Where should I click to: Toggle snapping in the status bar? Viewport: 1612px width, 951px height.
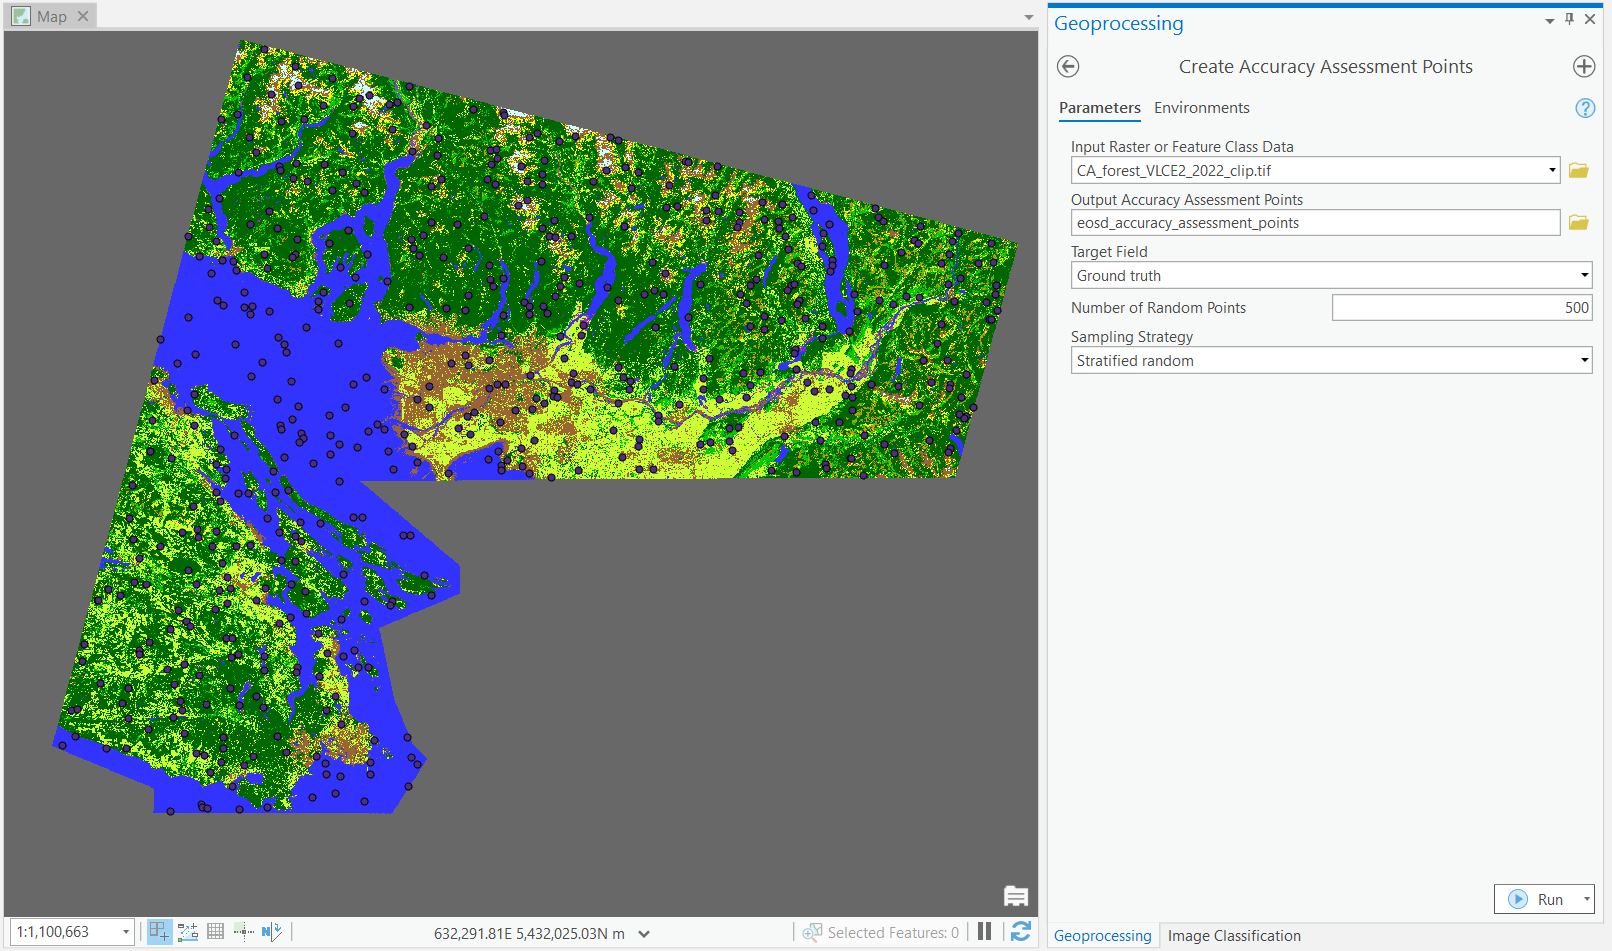pyautogui.click(x=160, y=932)
